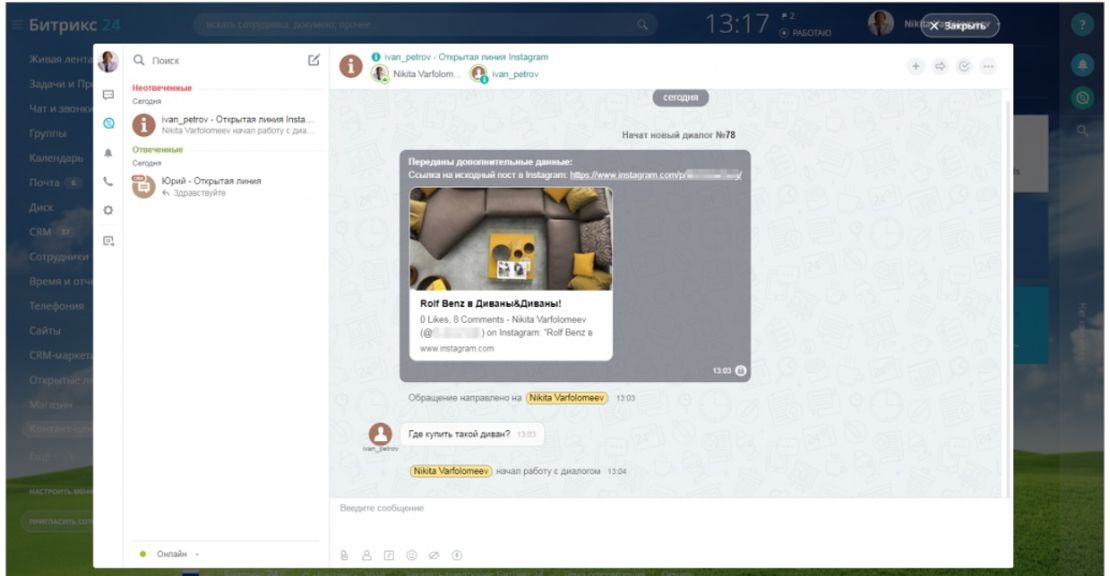Open the instagram.com source post link
Screen dimensions: 1110x576
(656, 175)
